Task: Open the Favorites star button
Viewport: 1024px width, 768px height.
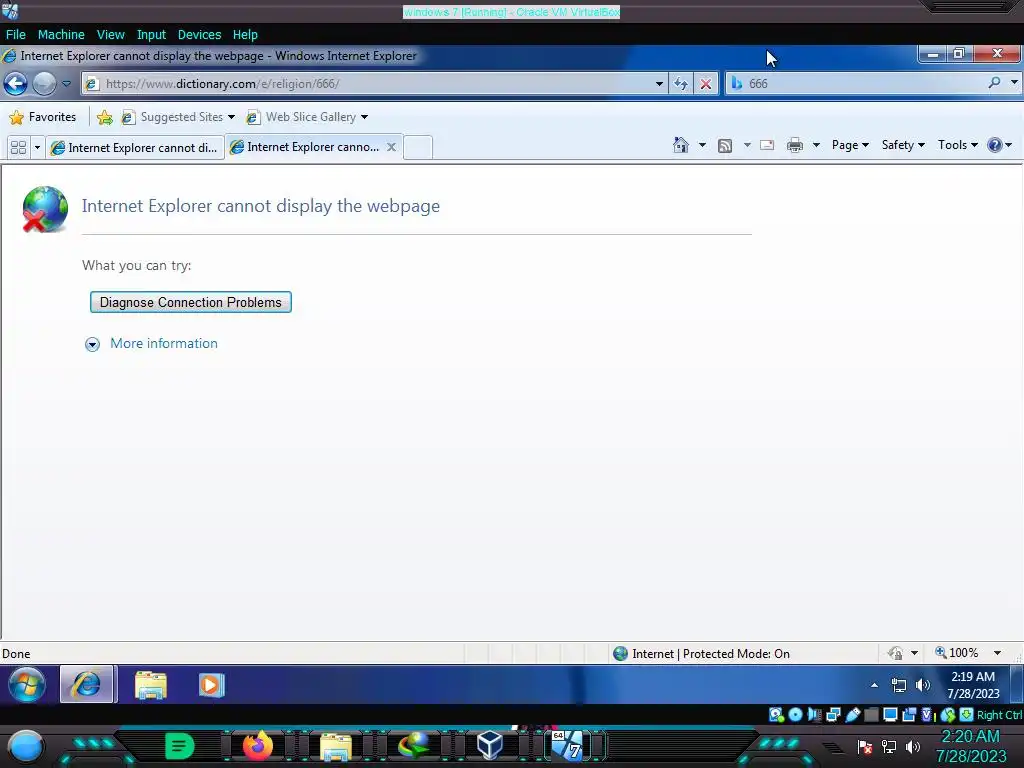Action: click(42, 117)
